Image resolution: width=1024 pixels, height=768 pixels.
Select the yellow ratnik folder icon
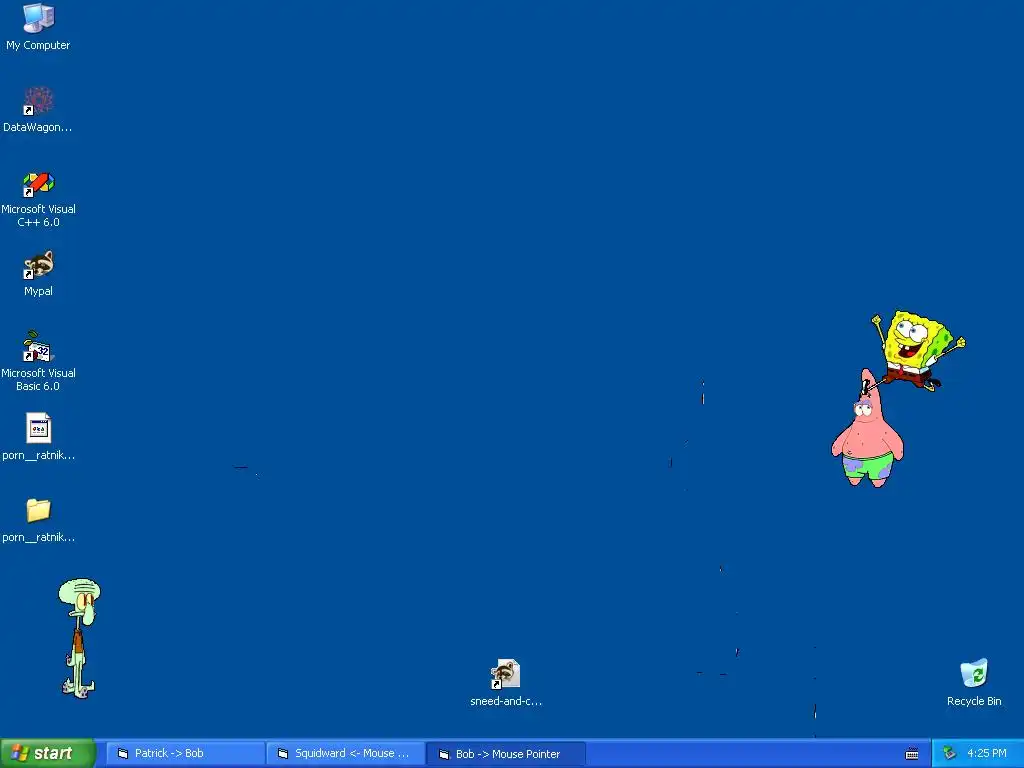(39, 511)
